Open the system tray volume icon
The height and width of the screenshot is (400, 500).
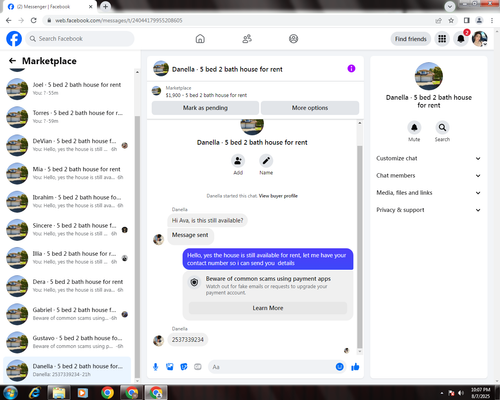coord(461,393)
